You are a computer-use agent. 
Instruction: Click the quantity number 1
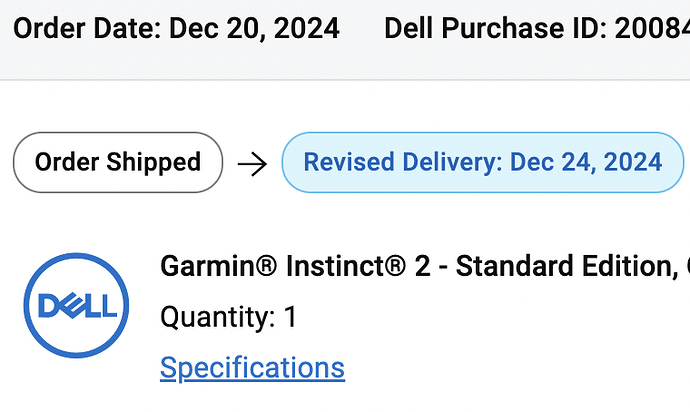(x=291, y=317)
